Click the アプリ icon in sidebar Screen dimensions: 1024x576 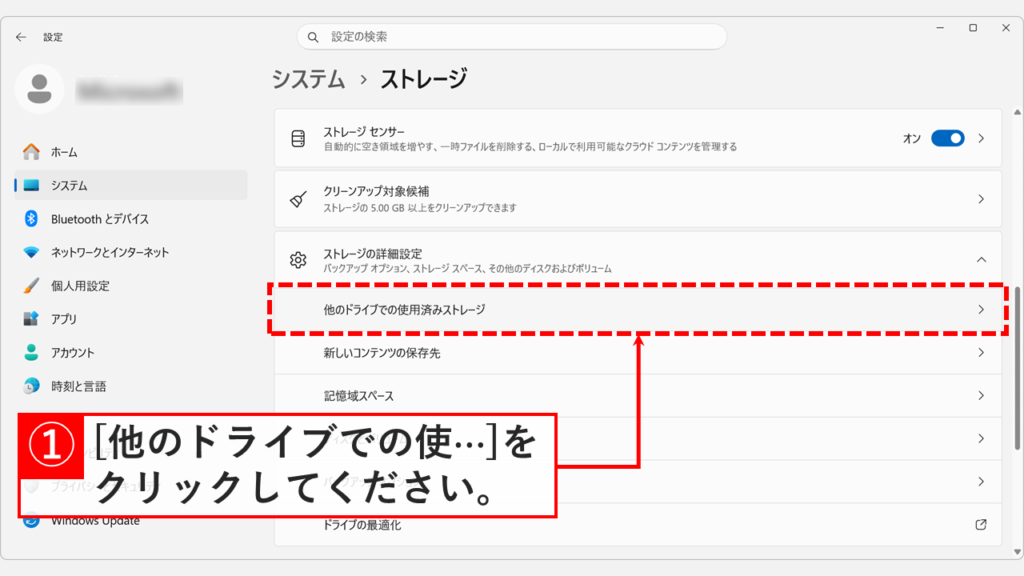[31, 319]
